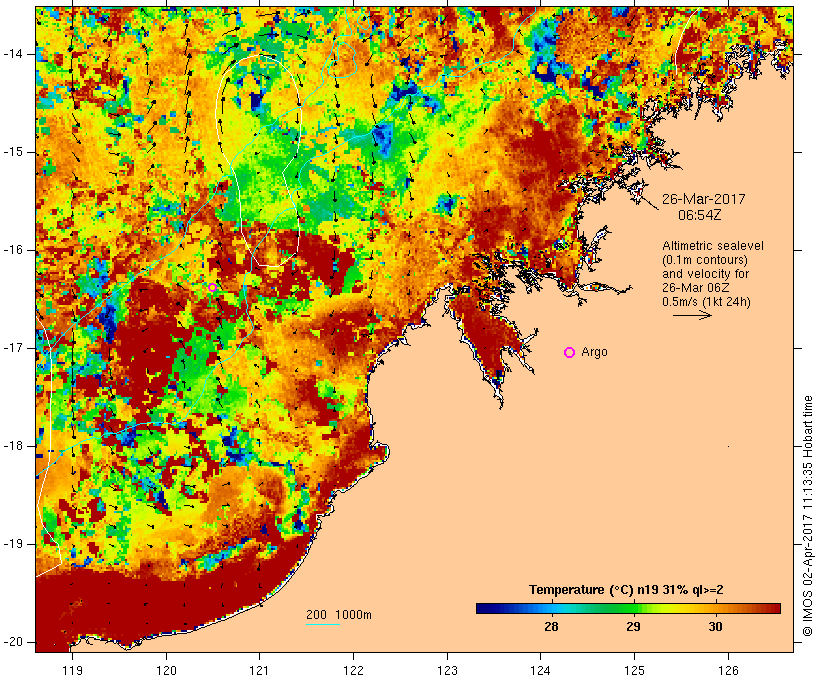The height and width of the screenshot is (680, 820).
Task: Click the '120' longitude axis label
Action: (x=166, y=670)
